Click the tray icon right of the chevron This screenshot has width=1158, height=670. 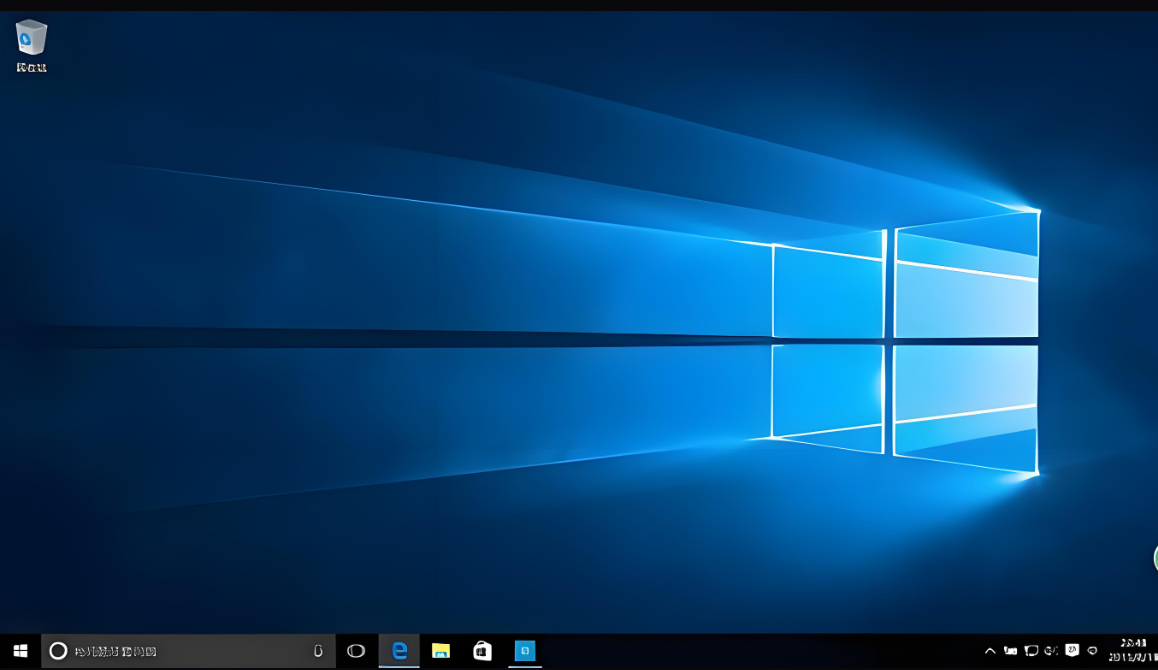(1010, 651)
